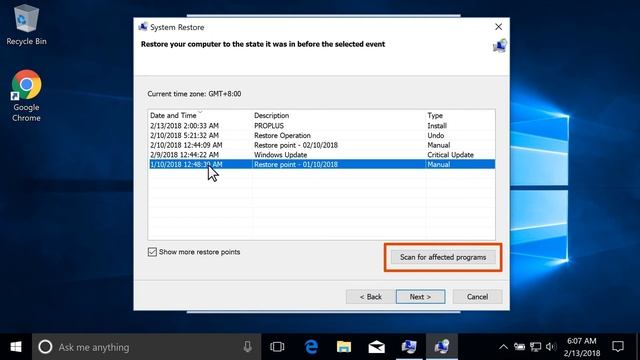
Task: Launch Microsoft Edge from the taskbar
Action: [x=311, y=347]
